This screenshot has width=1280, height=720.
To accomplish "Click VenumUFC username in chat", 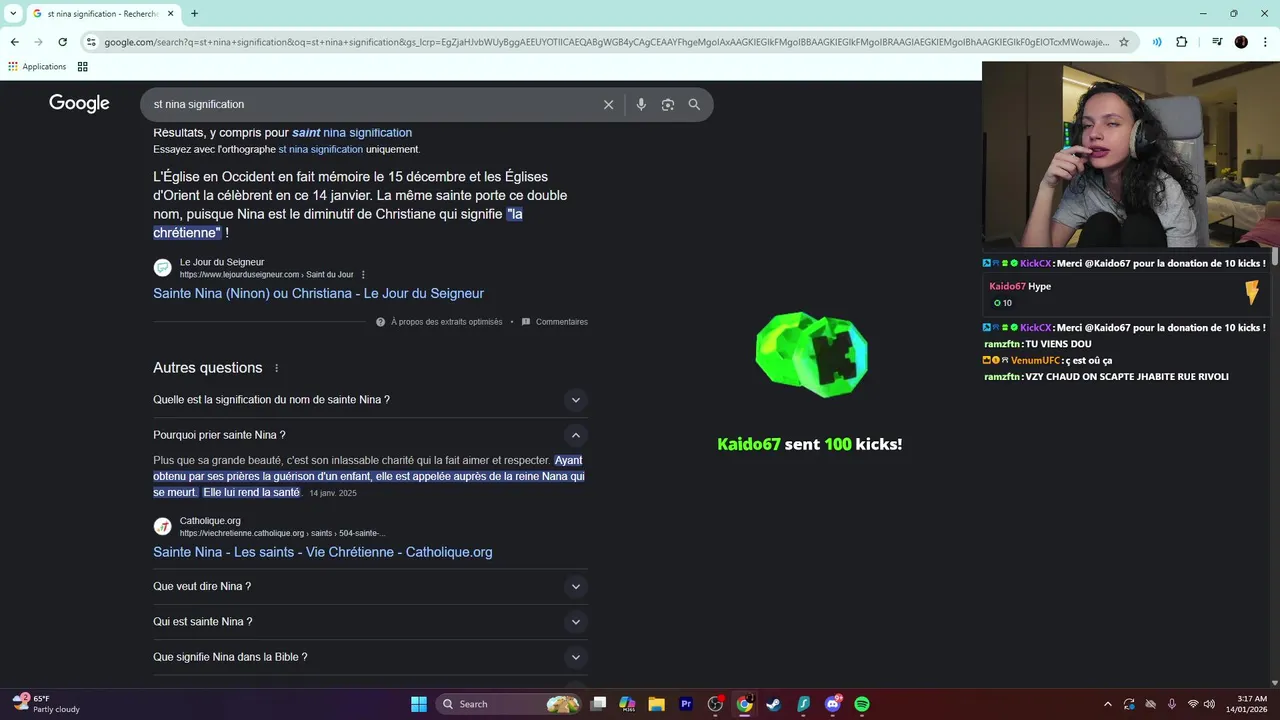I will 1034,360.
